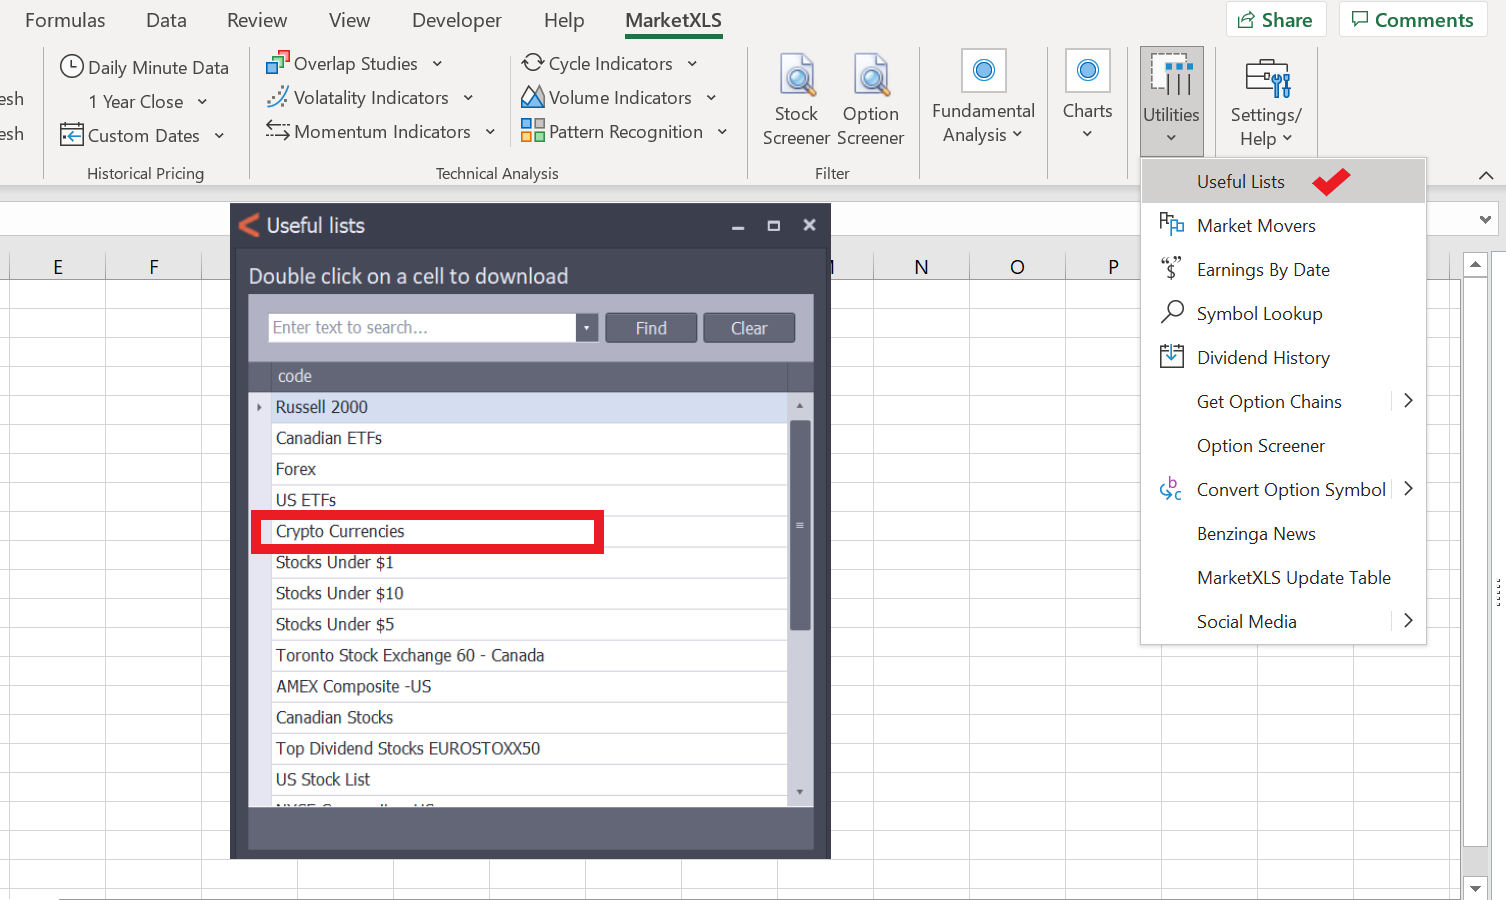Select Market Movers from Utilities menu
The image size is (1506, 900).
pyautogui.click(x=1256, y=226)
